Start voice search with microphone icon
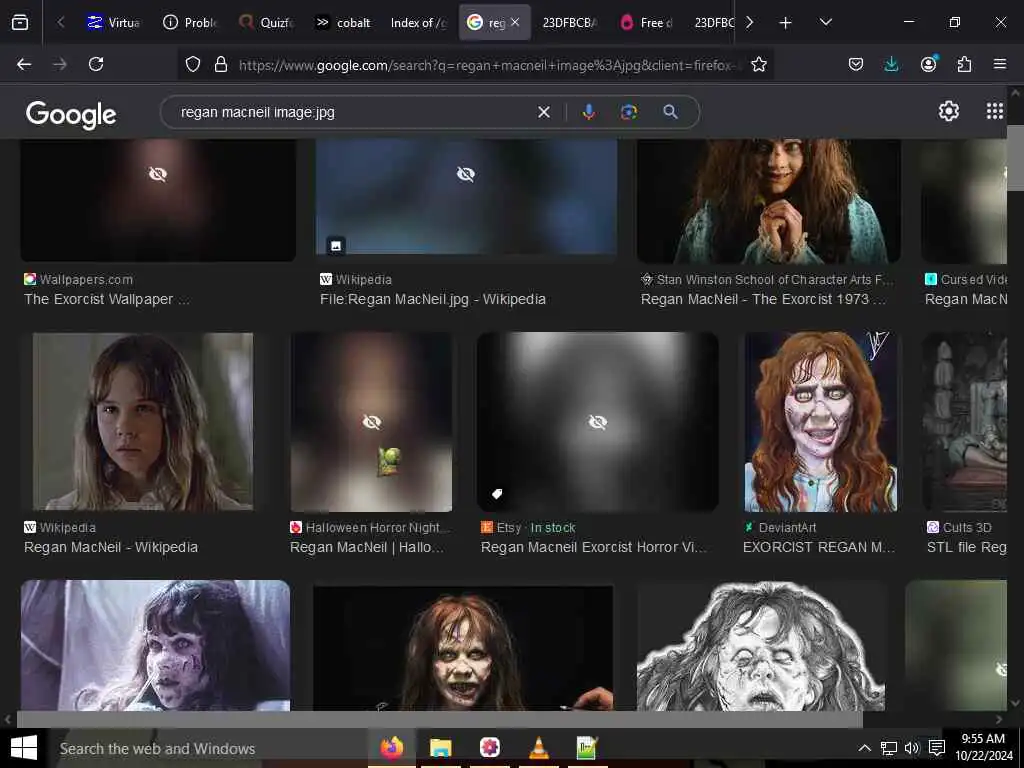Viewport: 1024px width, 768px height. (588, 112)
